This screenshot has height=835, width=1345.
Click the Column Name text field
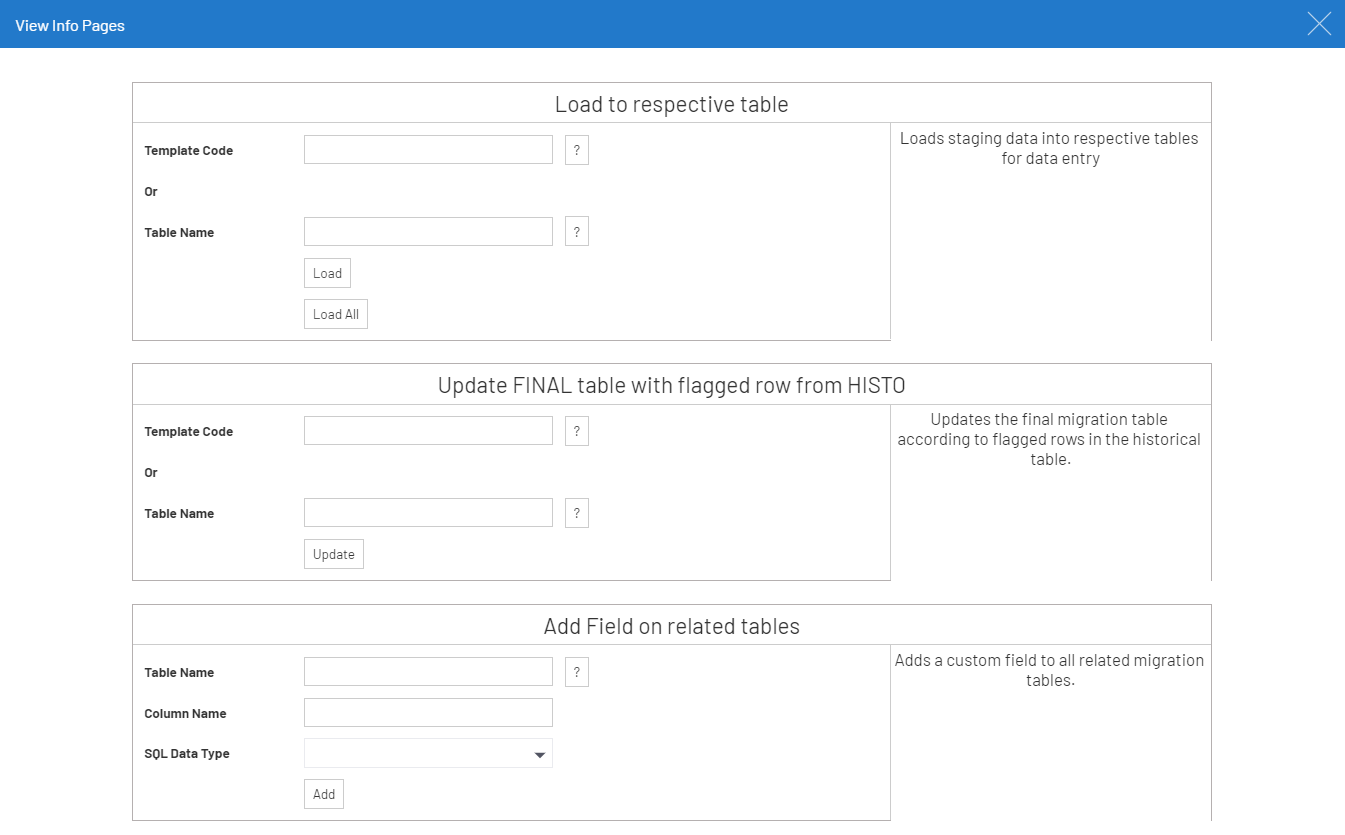pyautogui.click(x=428, y=713)
